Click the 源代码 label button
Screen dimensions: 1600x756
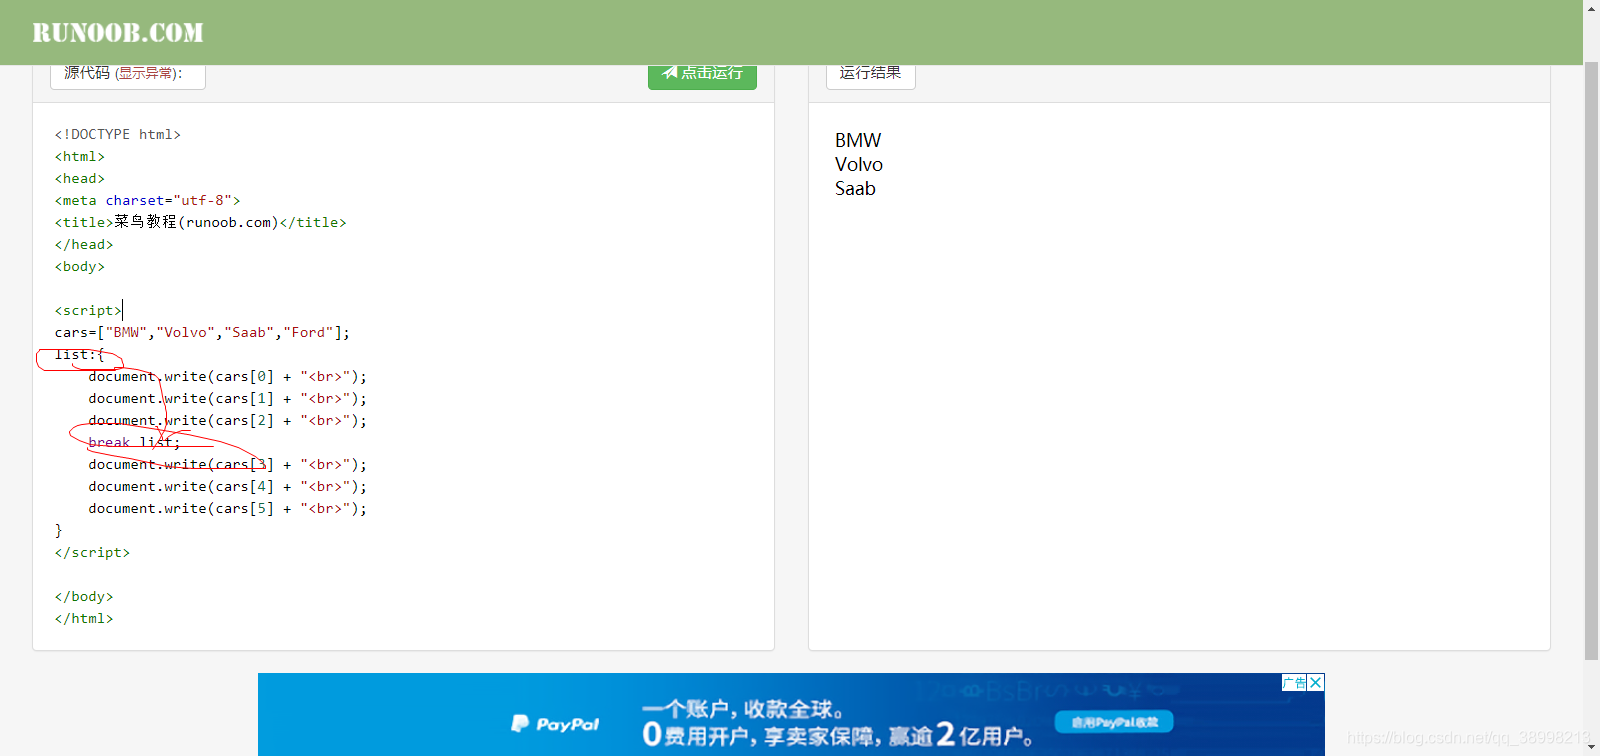(x=128, y=75)
